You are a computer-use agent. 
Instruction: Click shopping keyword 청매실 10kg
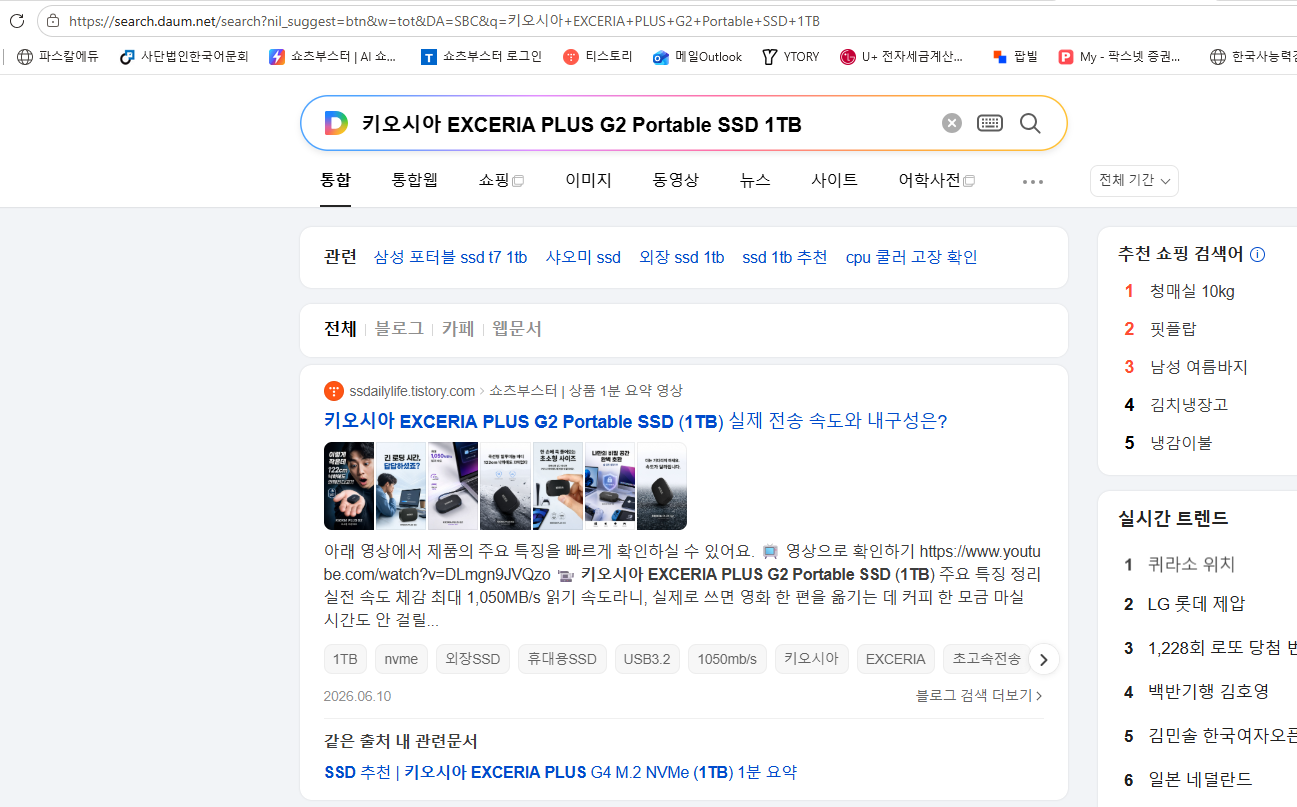pos(1192,291)
